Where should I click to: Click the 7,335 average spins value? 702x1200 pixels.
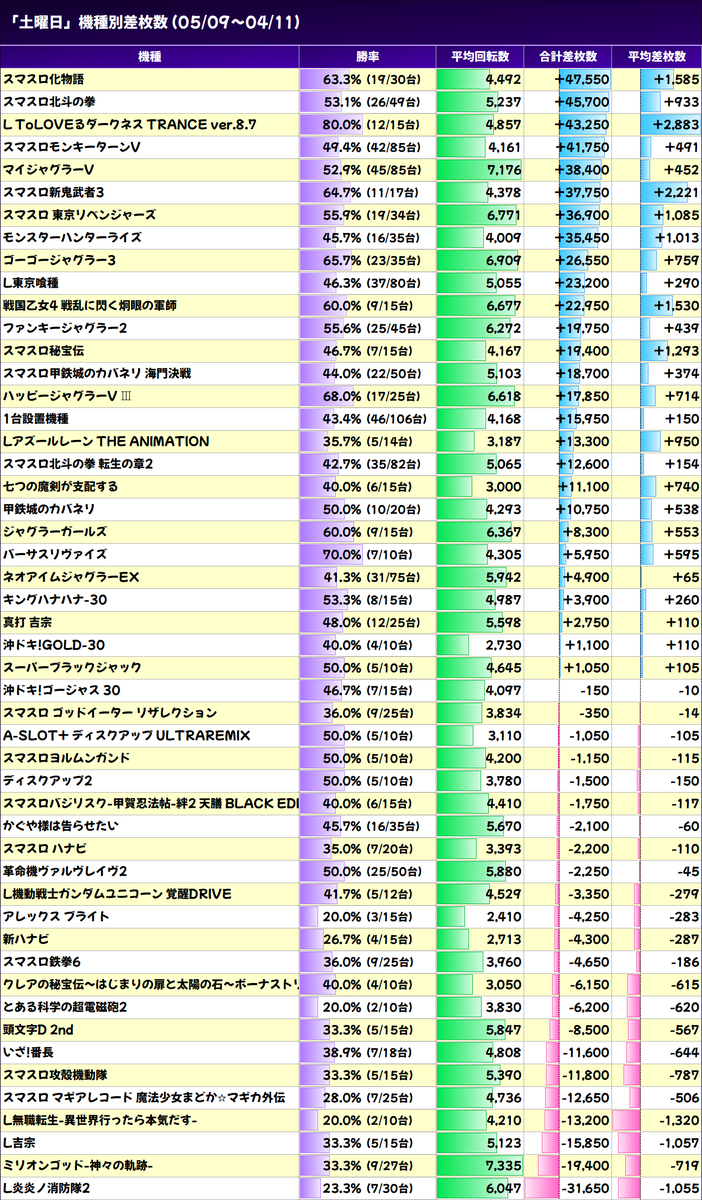click(503, 1165)
